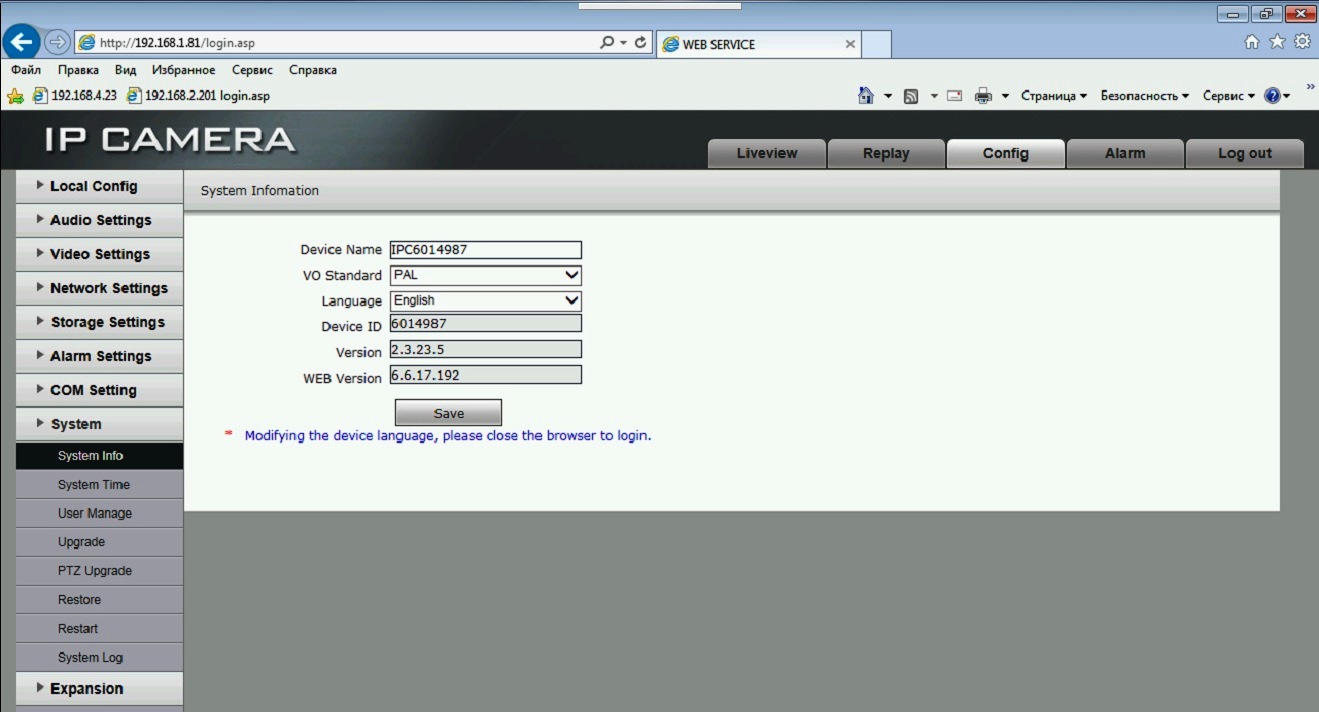
Task: Expand the Network Settings section
Action: coord(100,288)
